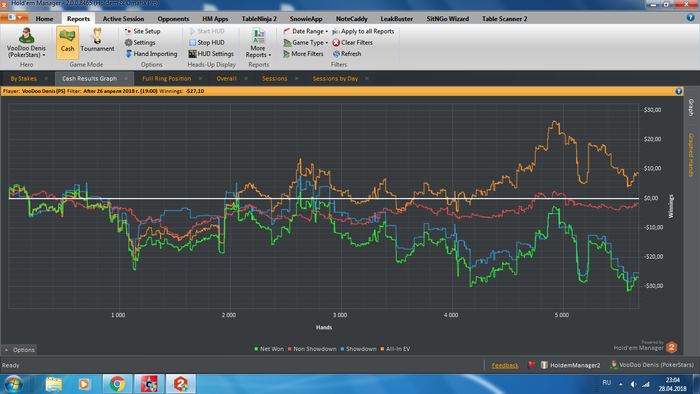
Task: Open the SnowieApp tab
Action: pos(306,19)
